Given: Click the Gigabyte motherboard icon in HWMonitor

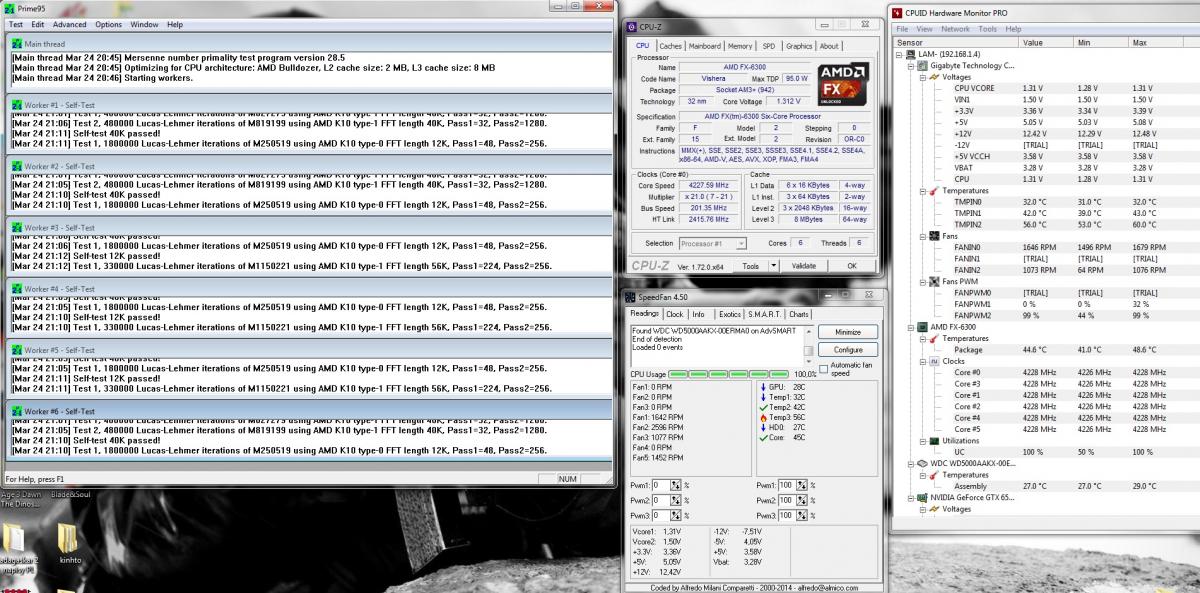Looking at the screenshot, I should click(x=922, y=65).
